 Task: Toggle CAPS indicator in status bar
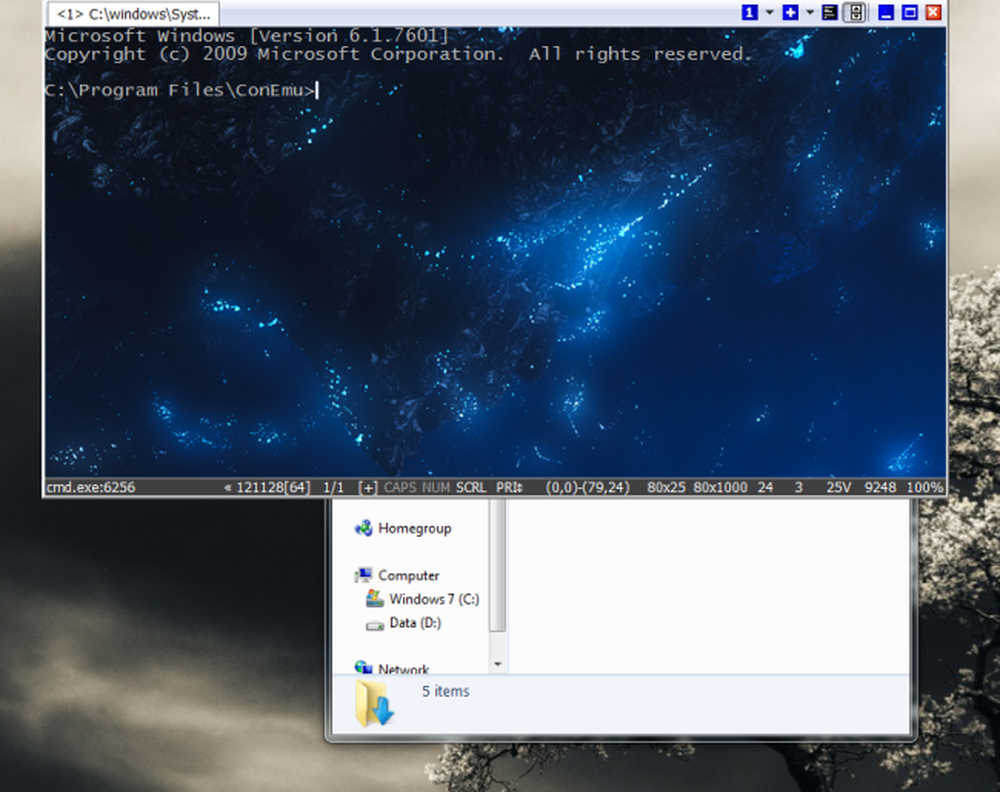[400, 488]
